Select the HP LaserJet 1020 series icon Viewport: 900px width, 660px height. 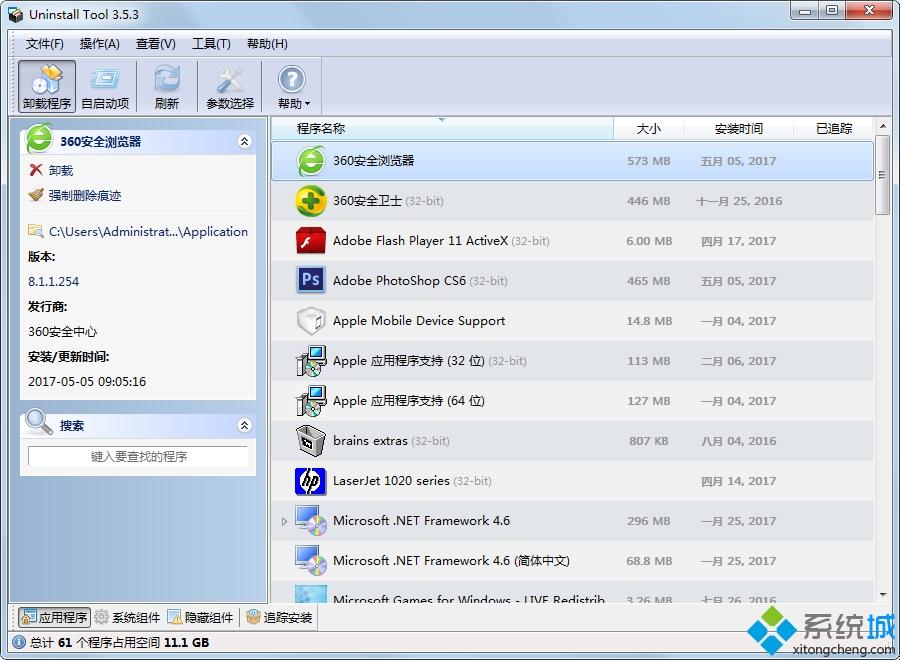tap(311, 481)
